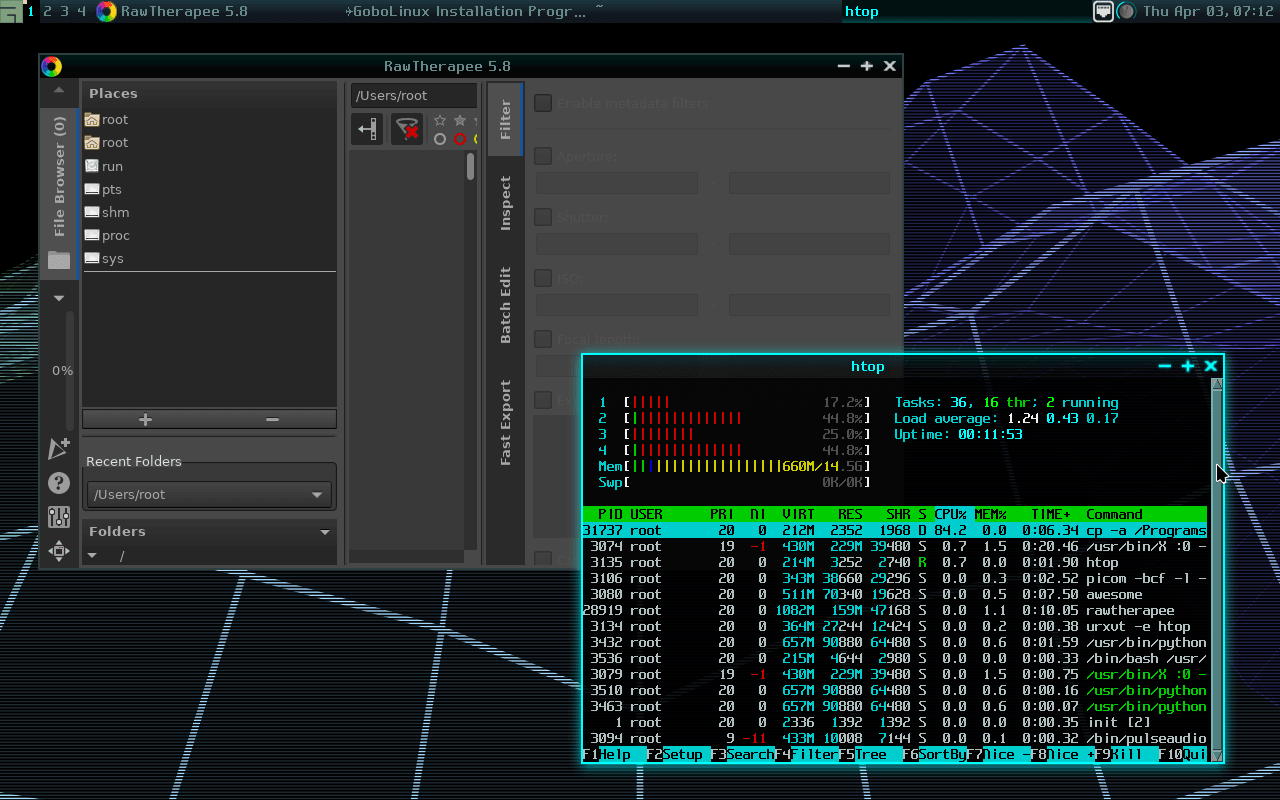Switch to the Fast Export tab

coord(505,422)
